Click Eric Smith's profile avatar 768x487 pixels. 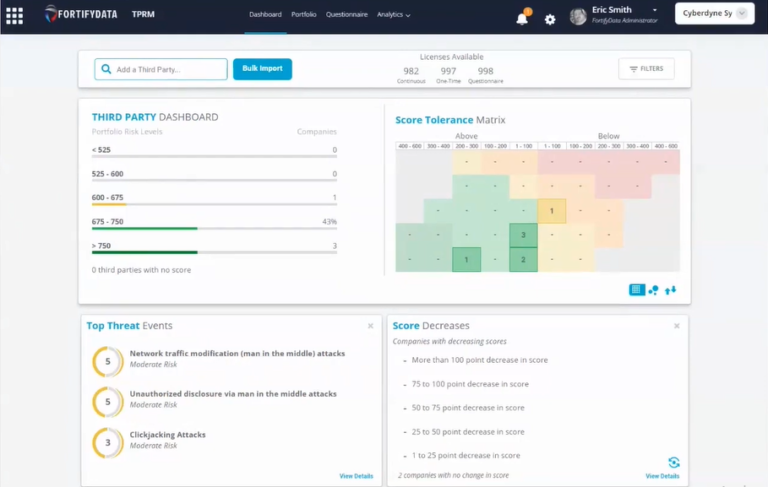point(578,16)
